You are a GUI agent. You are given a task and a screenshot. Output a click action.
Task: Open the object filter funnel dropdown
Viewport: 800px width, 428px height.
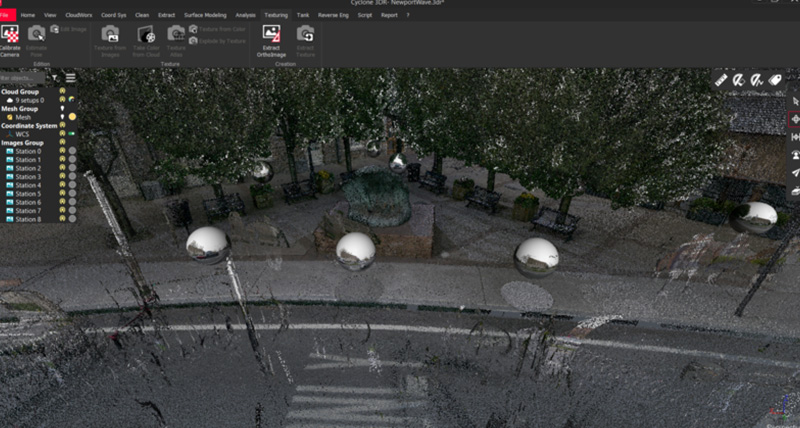pyautogui.click(x=56, y=77)
